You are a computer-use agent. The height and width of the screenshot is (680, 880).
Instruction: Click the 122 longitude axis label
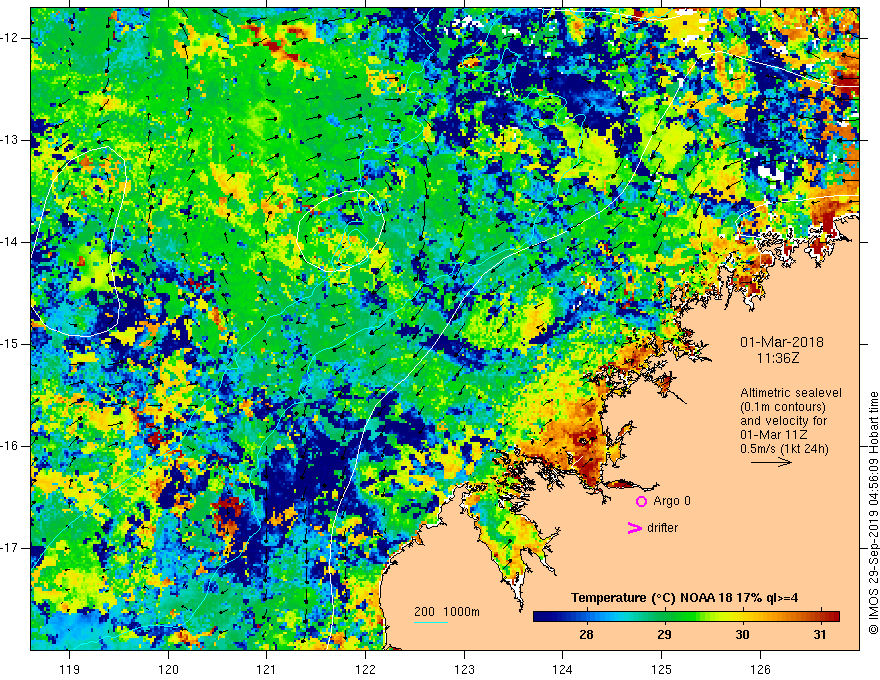pos(365,669)
